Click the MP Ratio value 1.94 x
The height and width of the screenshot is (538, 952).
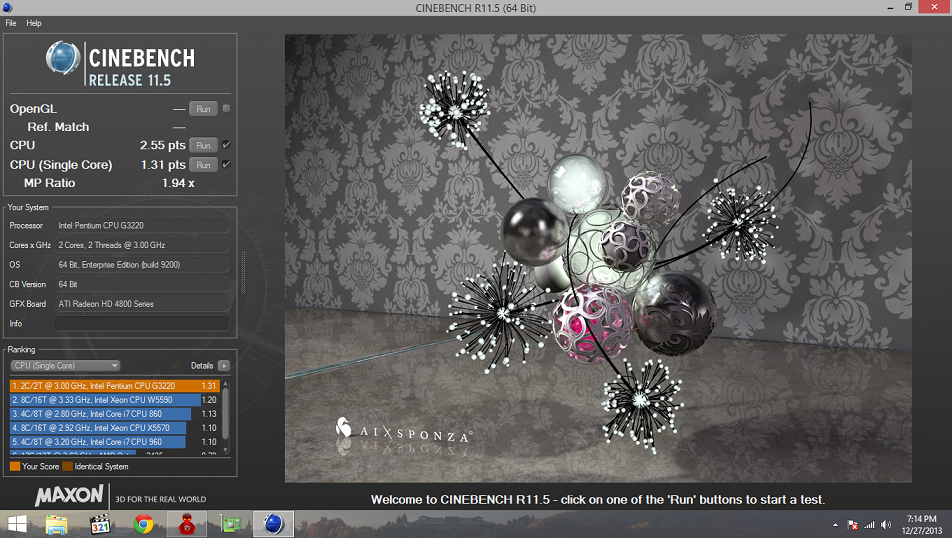click(178, 183)
